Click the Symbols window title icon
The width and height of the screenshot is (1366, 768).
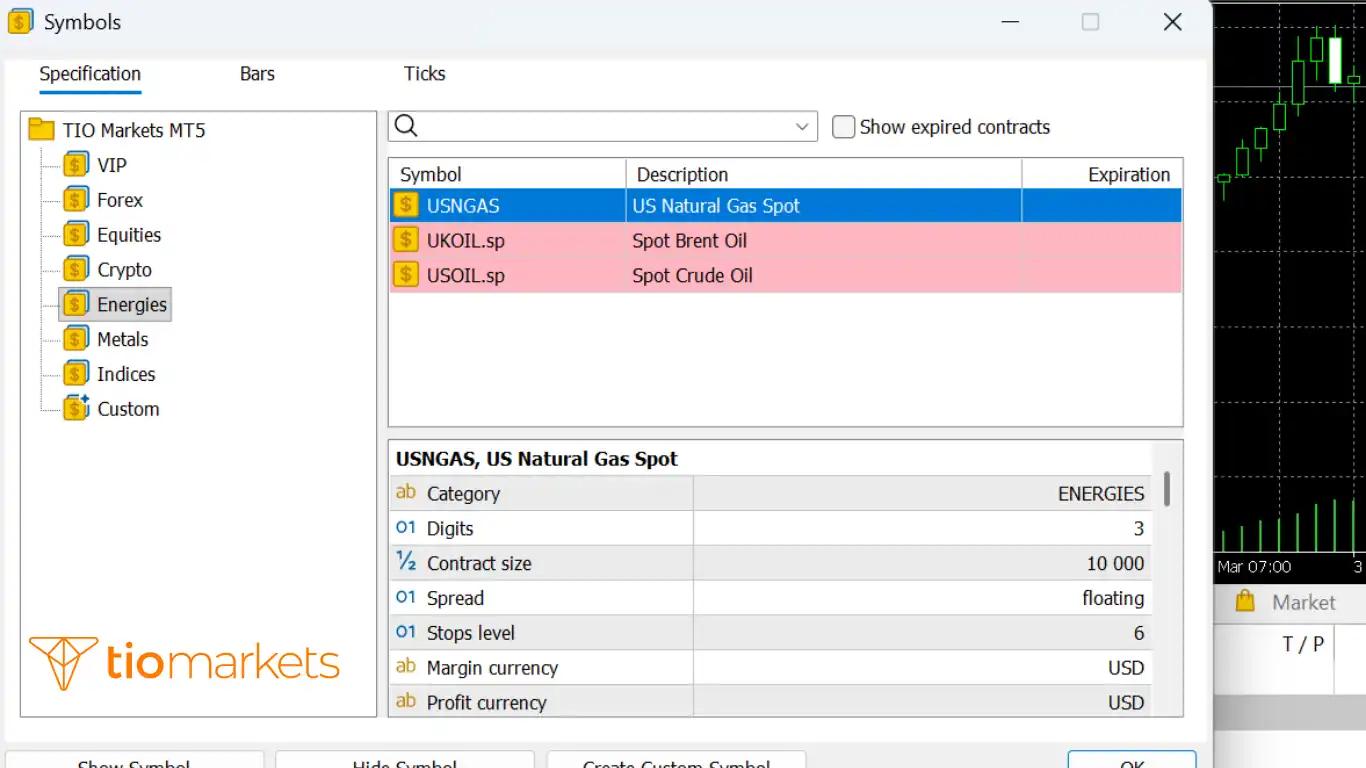coord(21,21)
